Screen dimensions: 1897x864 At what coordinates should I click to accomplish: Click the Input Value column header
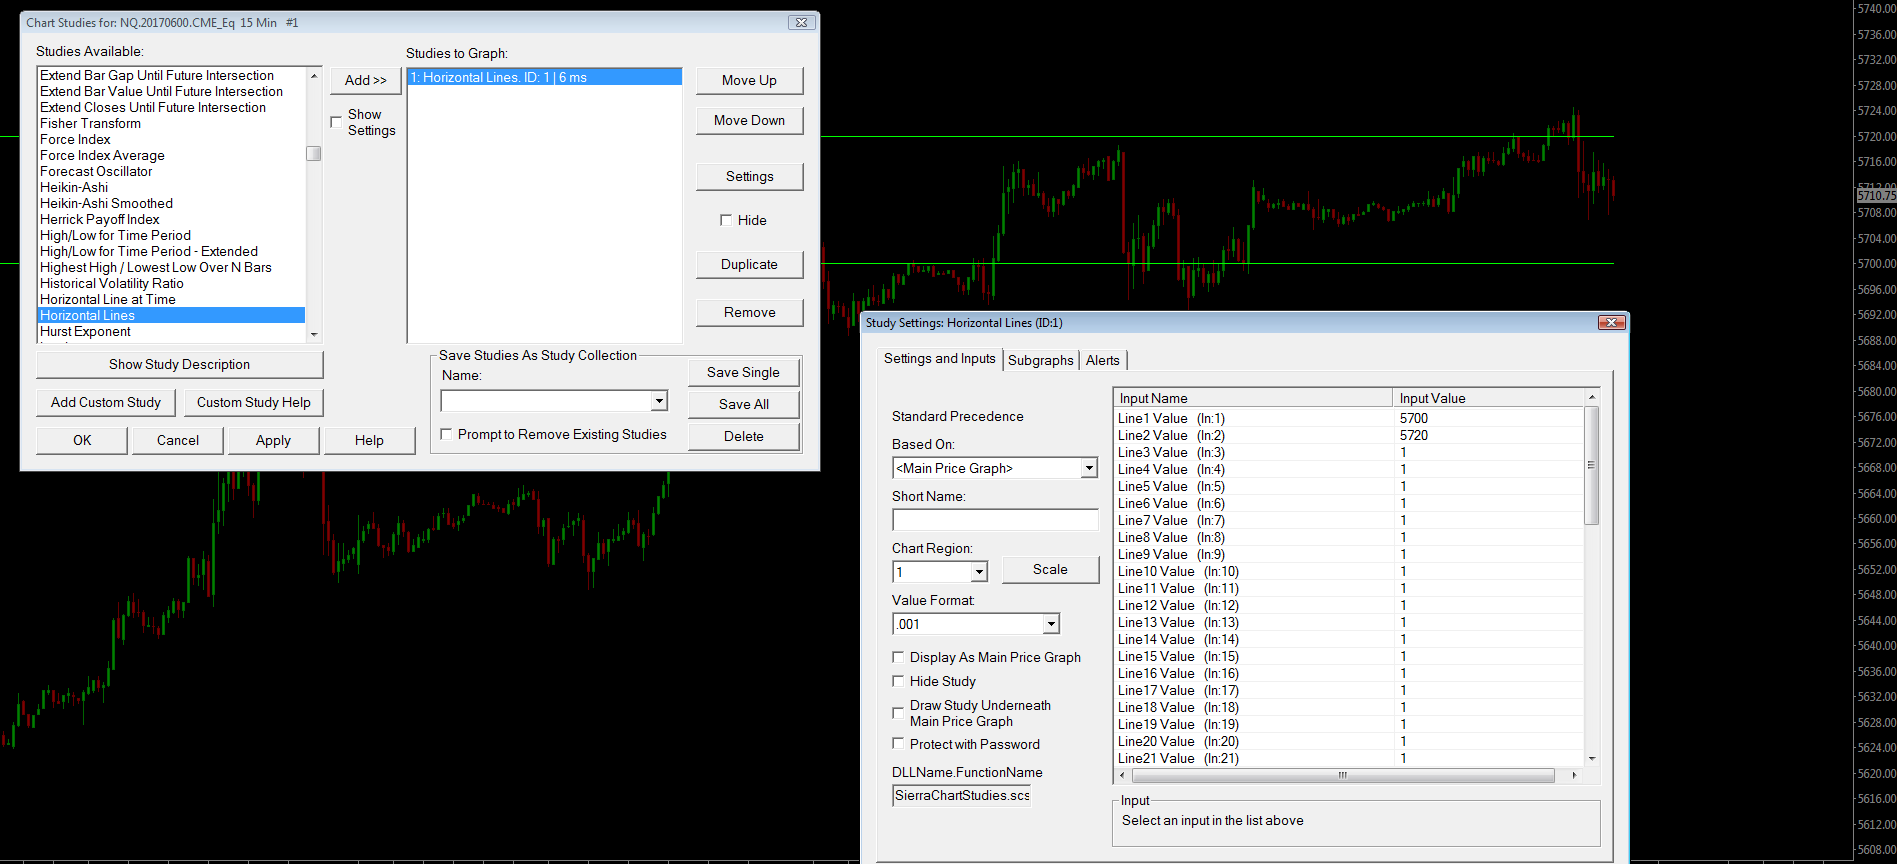pos(1488,398)
